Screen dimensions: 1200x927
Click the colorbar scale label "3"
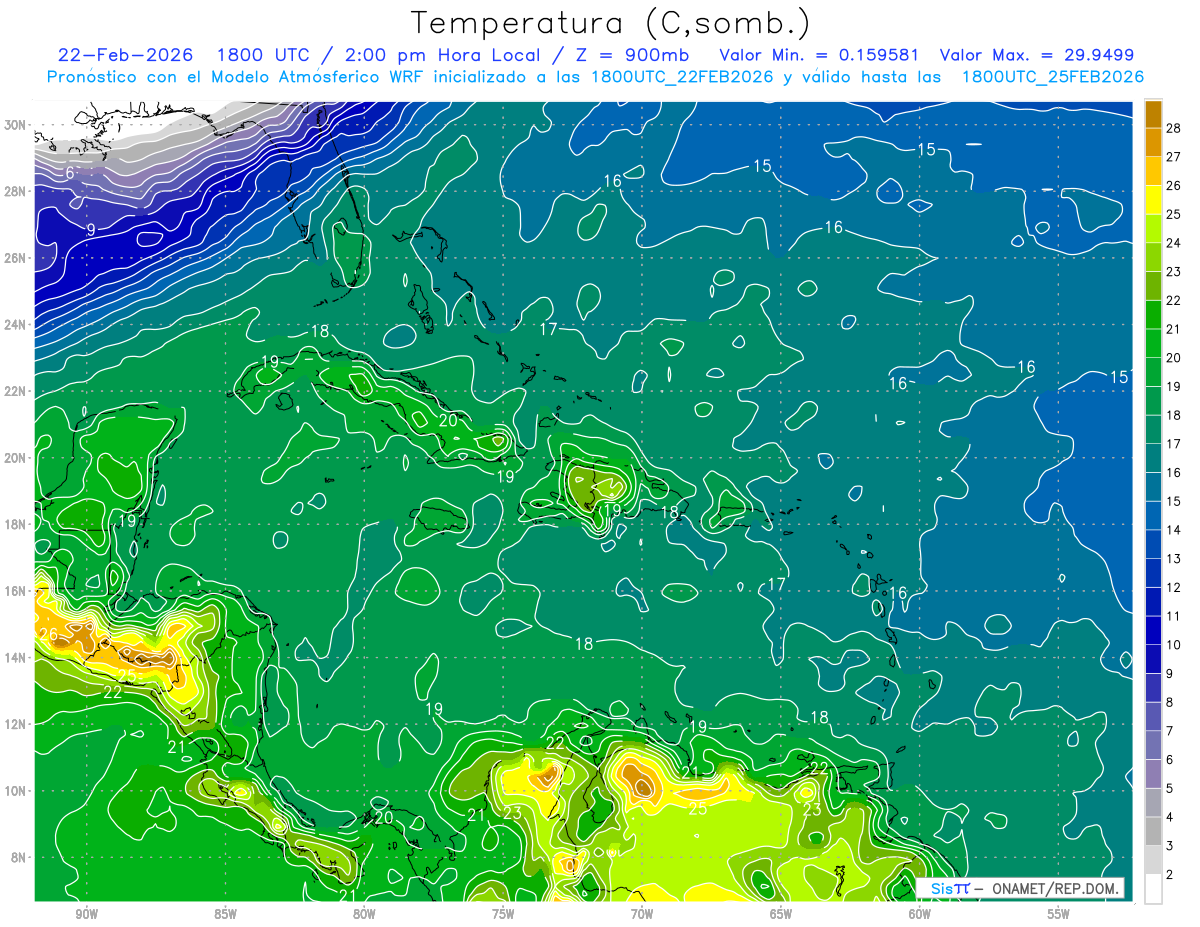tap(1170, 846)
